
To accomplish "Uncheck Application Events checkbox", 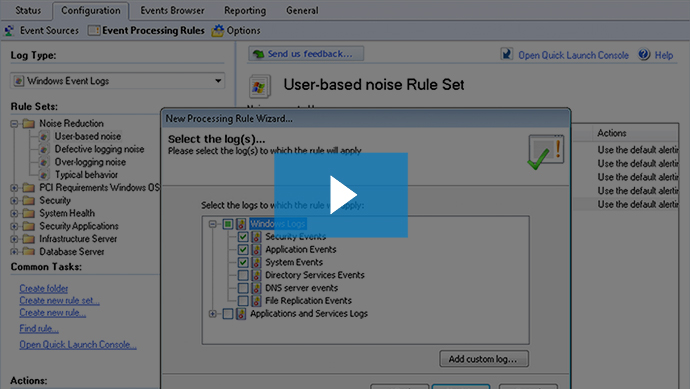I will (x=243, y=250).
